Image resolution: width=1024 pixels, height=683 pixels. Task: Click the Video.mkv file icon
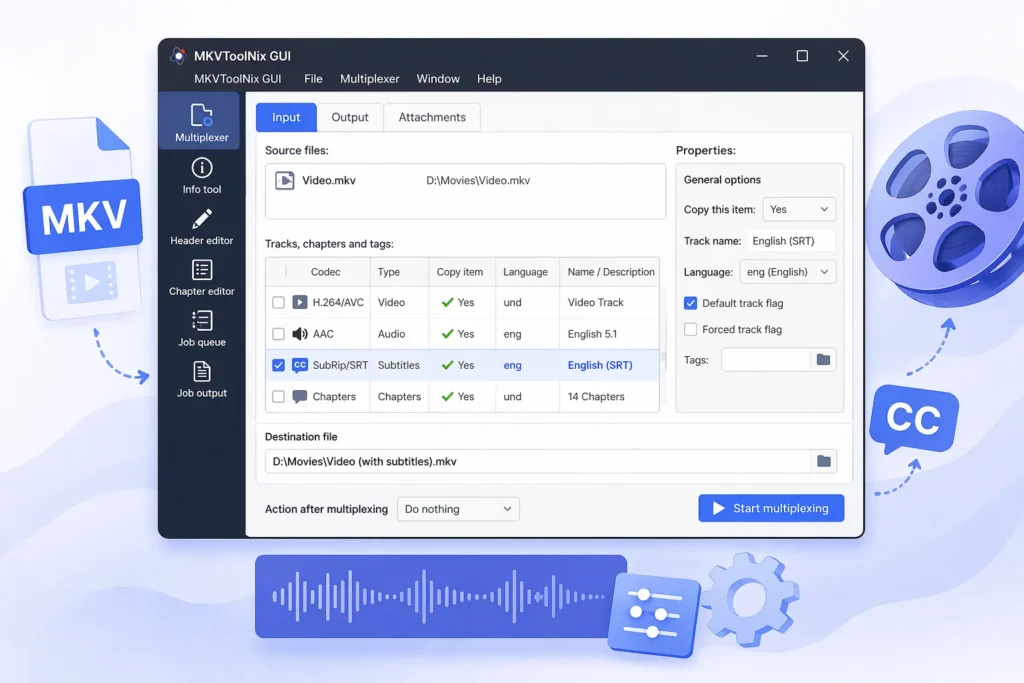pos(285,180)
